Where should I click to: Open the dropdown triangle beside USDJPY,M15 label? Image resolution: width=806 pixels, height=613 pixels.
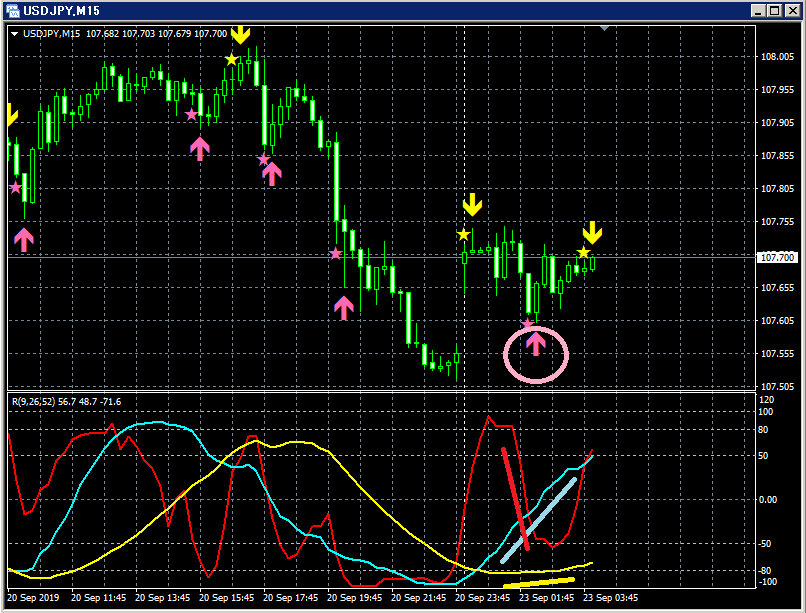coord(14,34)
